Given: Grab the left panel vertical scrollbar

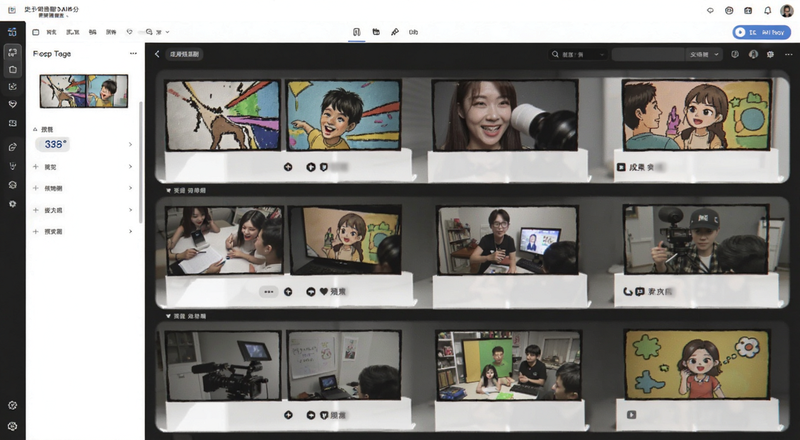Looking at the screenshot, I should (141, 162).
